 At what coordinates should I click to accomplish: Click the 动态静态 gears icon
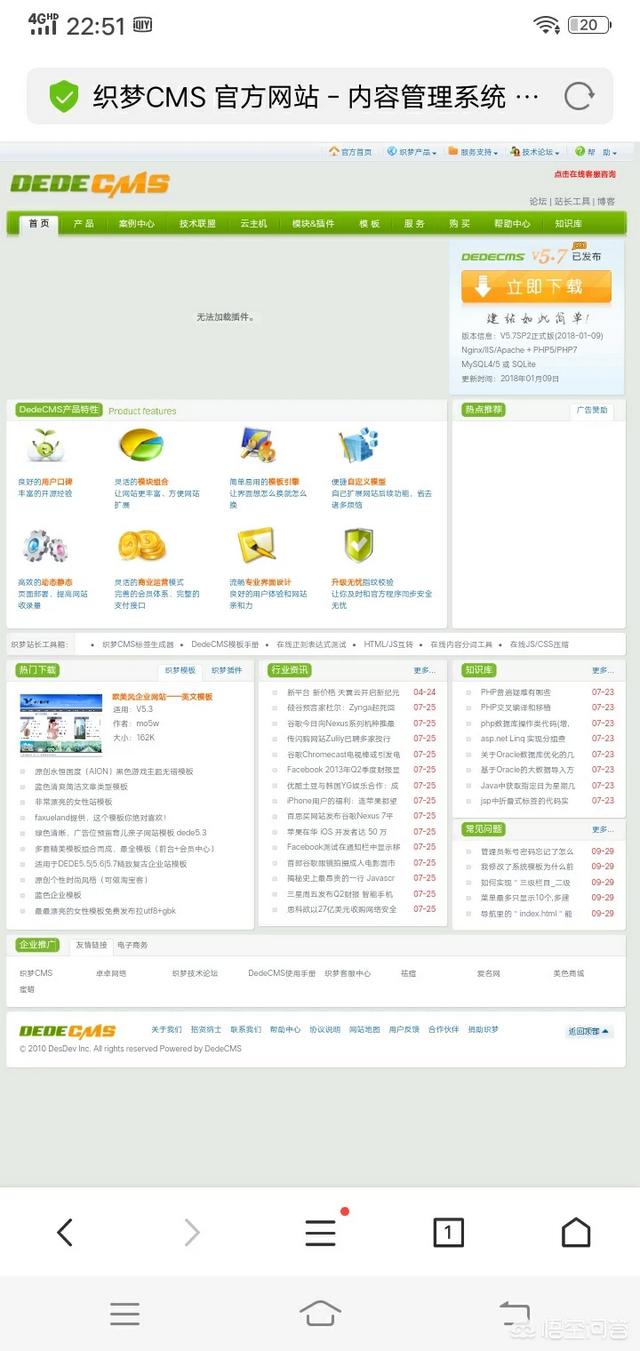pos(45,546)
